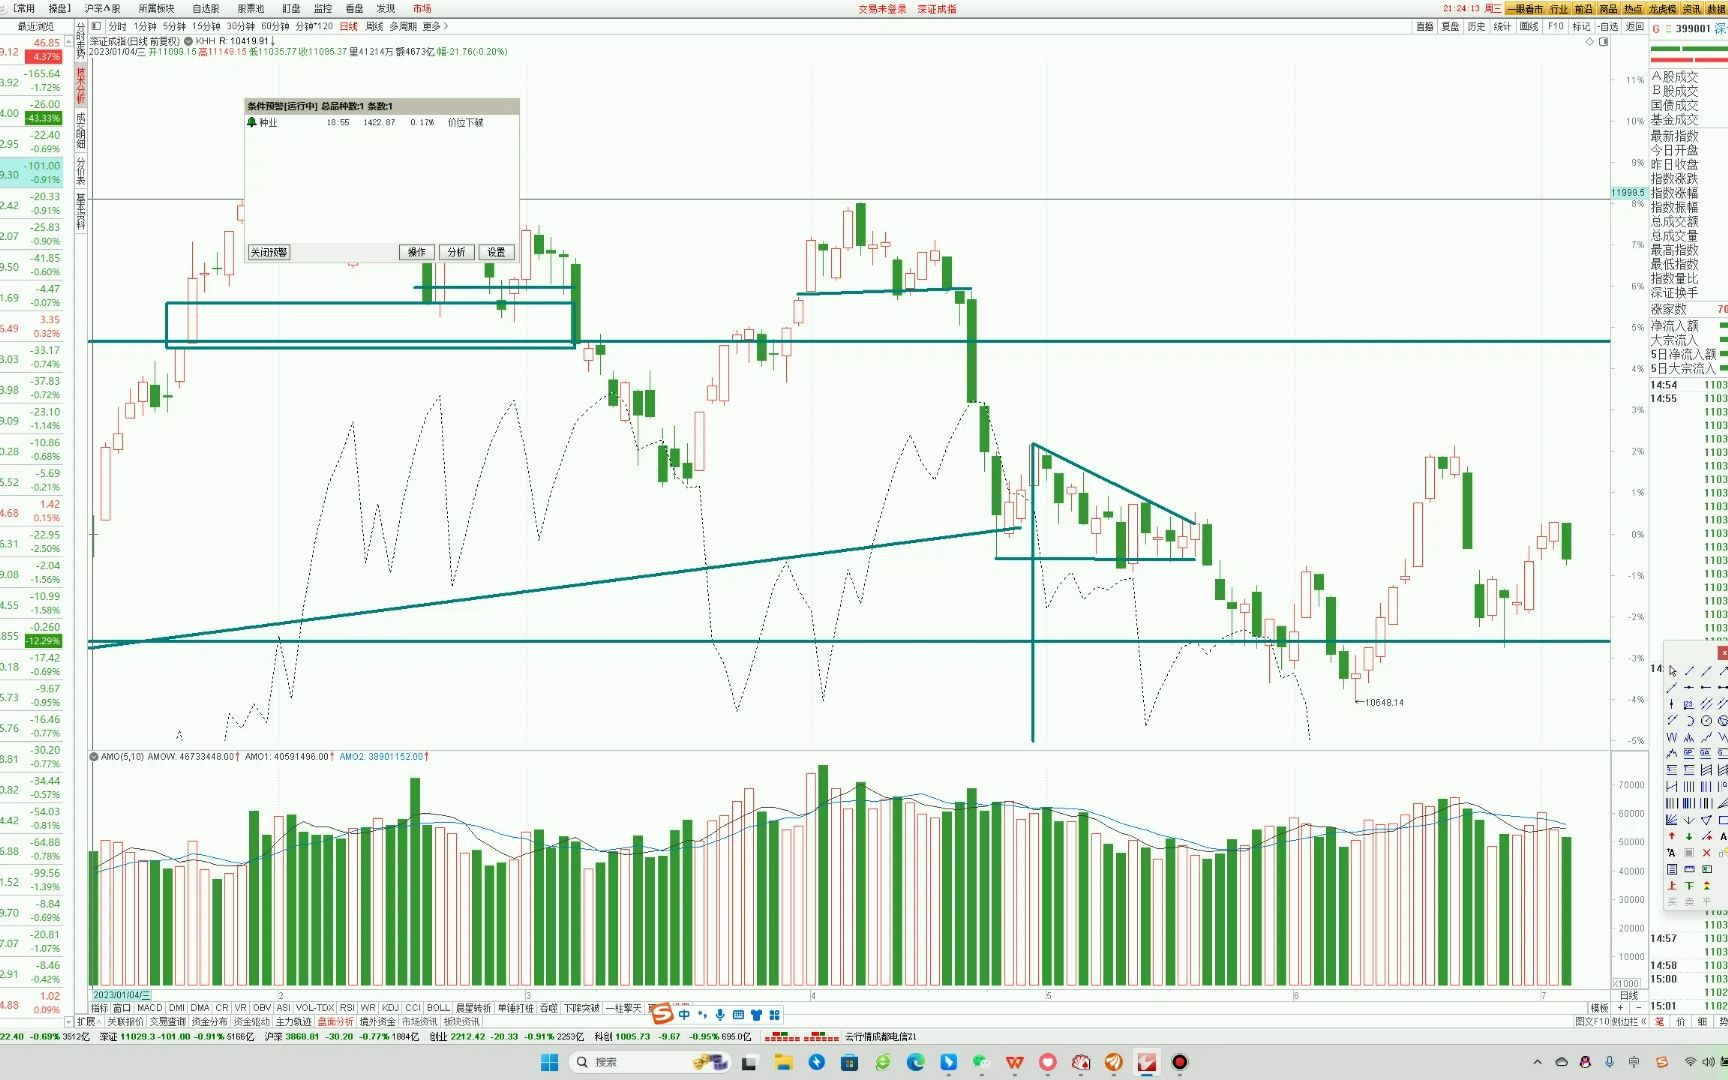The width and height of the screenshot is (1728, 1080).
Task: Launch Microsoft Edge from the taskbar
Action: point(915,1062)
